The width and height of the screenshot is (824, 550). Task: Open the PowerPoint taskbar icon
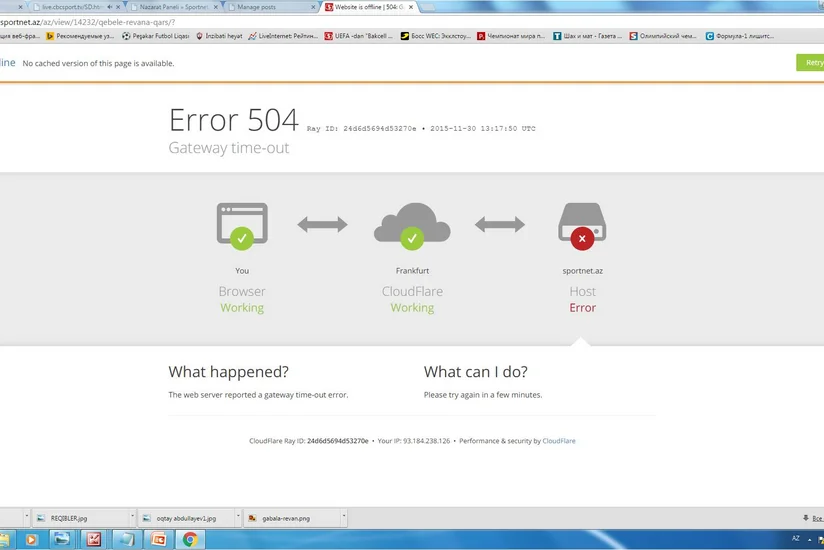tap(158, 539)
